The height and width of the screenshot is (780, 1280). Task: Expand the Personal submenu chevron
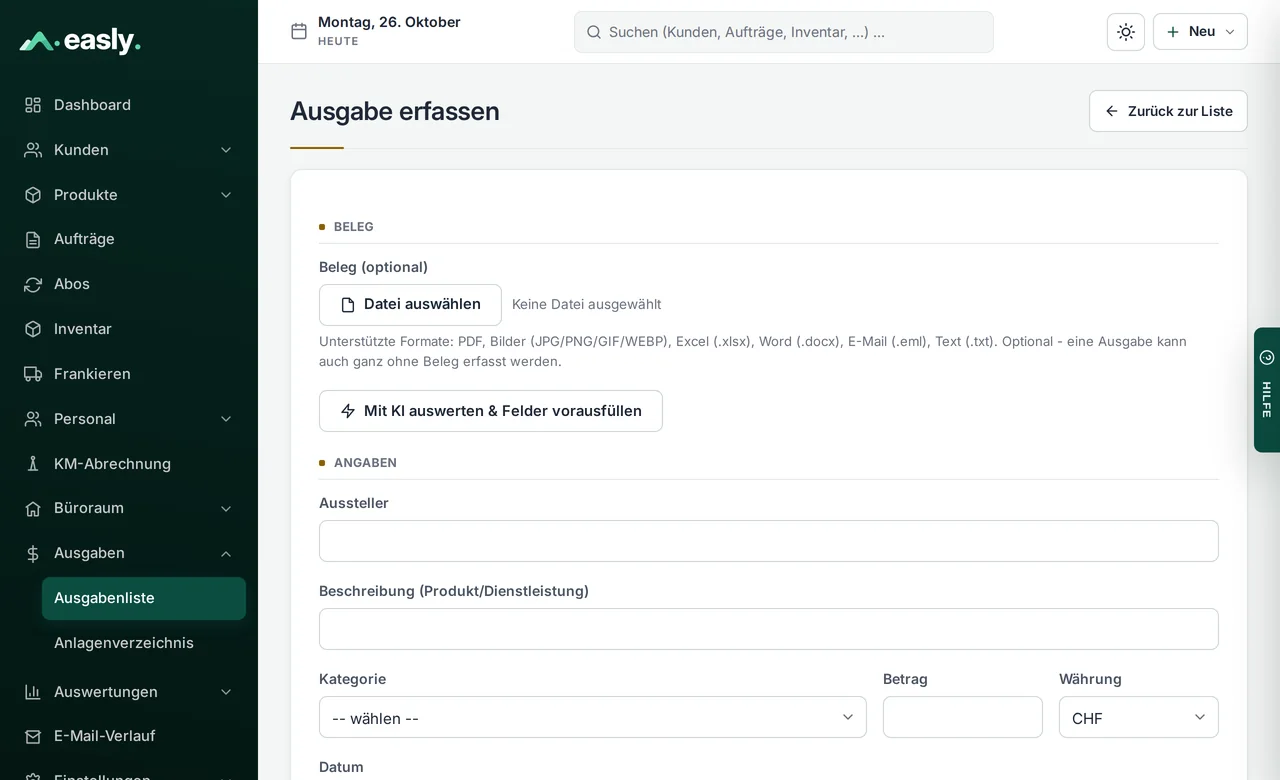click(x=226, y=419)
